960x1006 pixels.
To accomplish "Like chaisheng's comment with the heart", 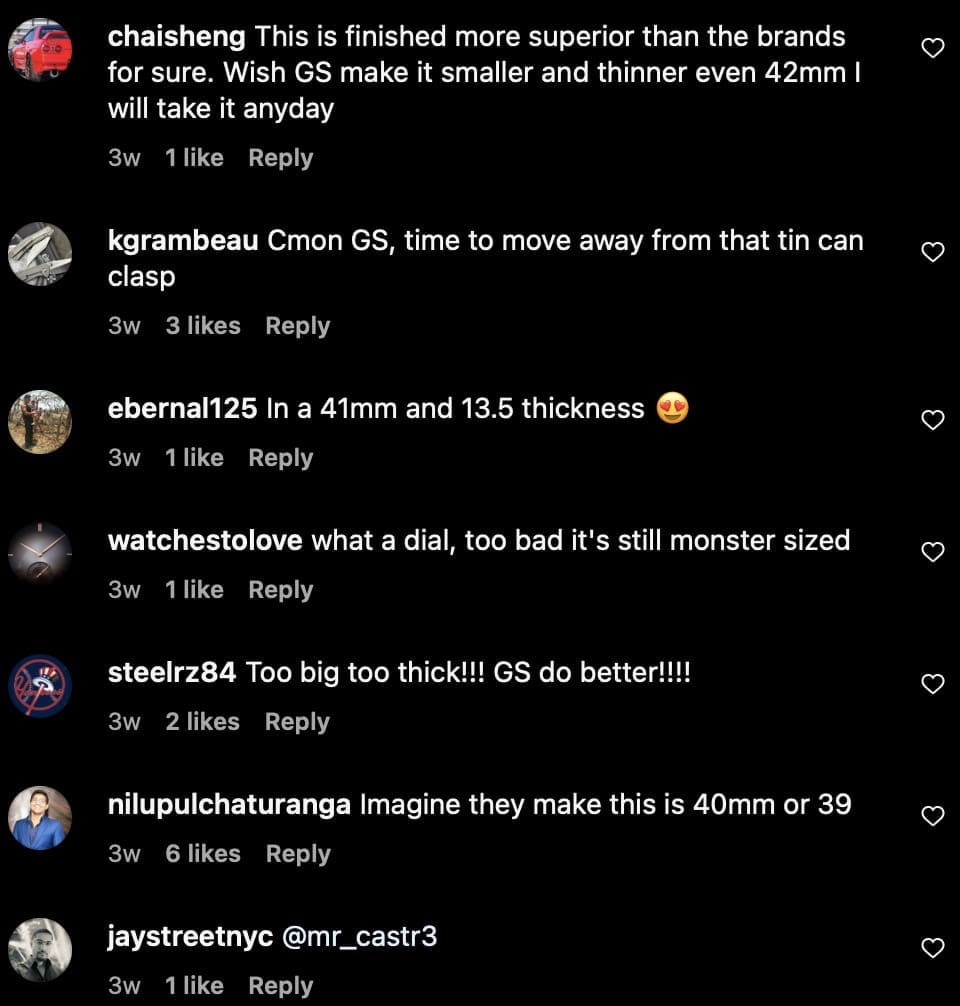I will [x=932, y=48].
